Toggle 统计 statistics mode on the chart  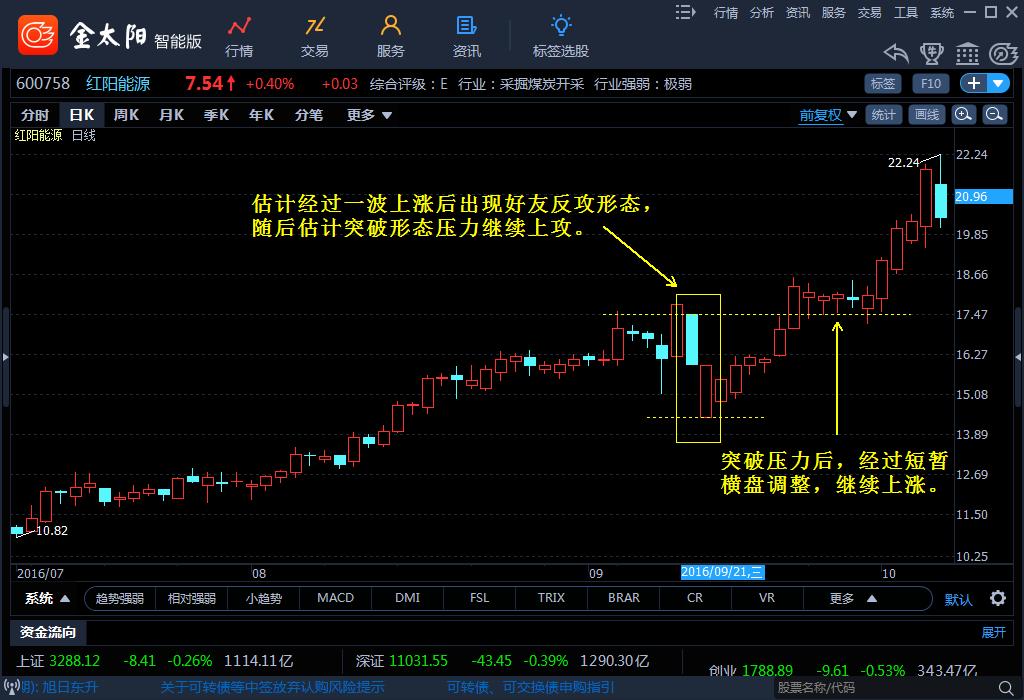883,114
